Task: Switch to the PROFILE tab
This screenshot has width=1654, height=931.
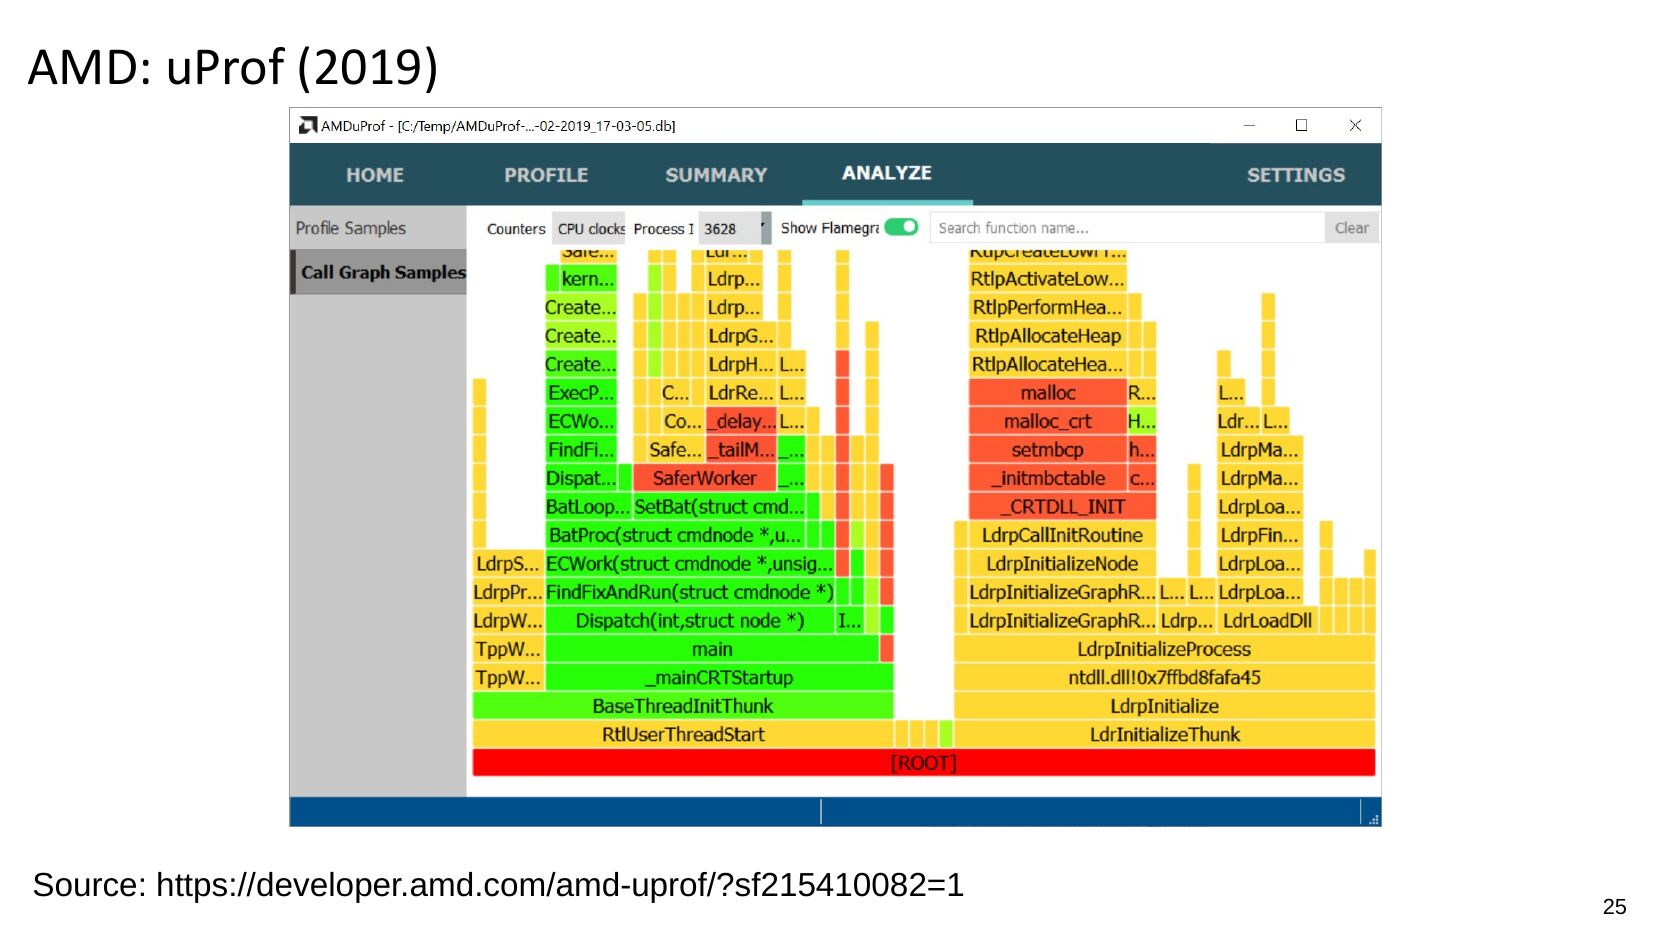Action: 546,175
